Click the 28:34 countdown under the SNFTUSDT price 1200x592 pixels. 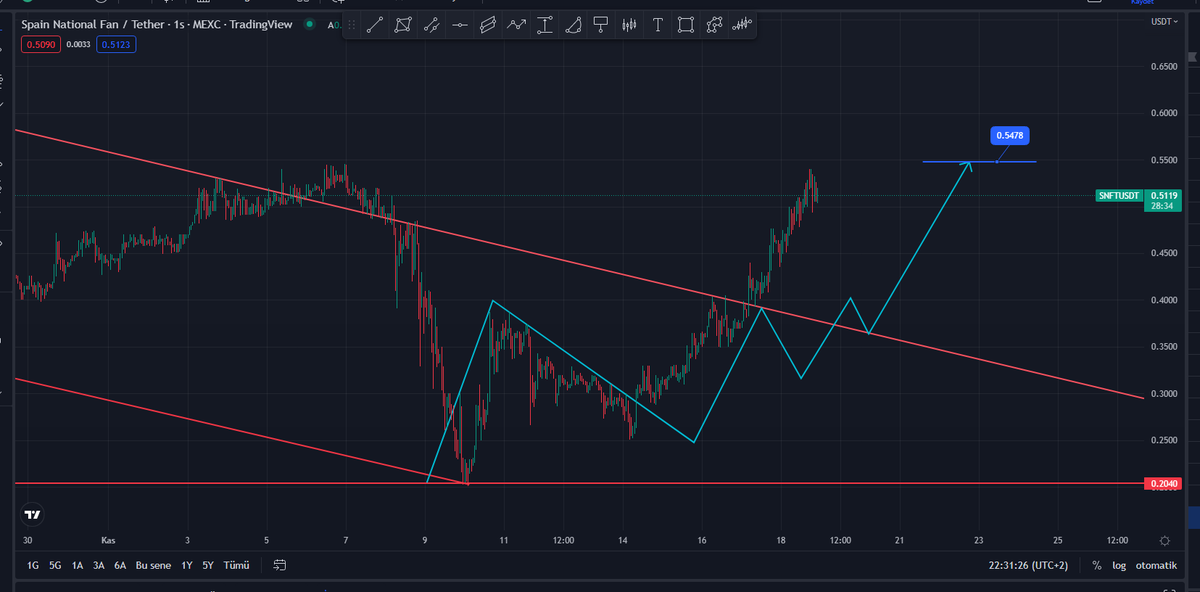point(1162,206)
